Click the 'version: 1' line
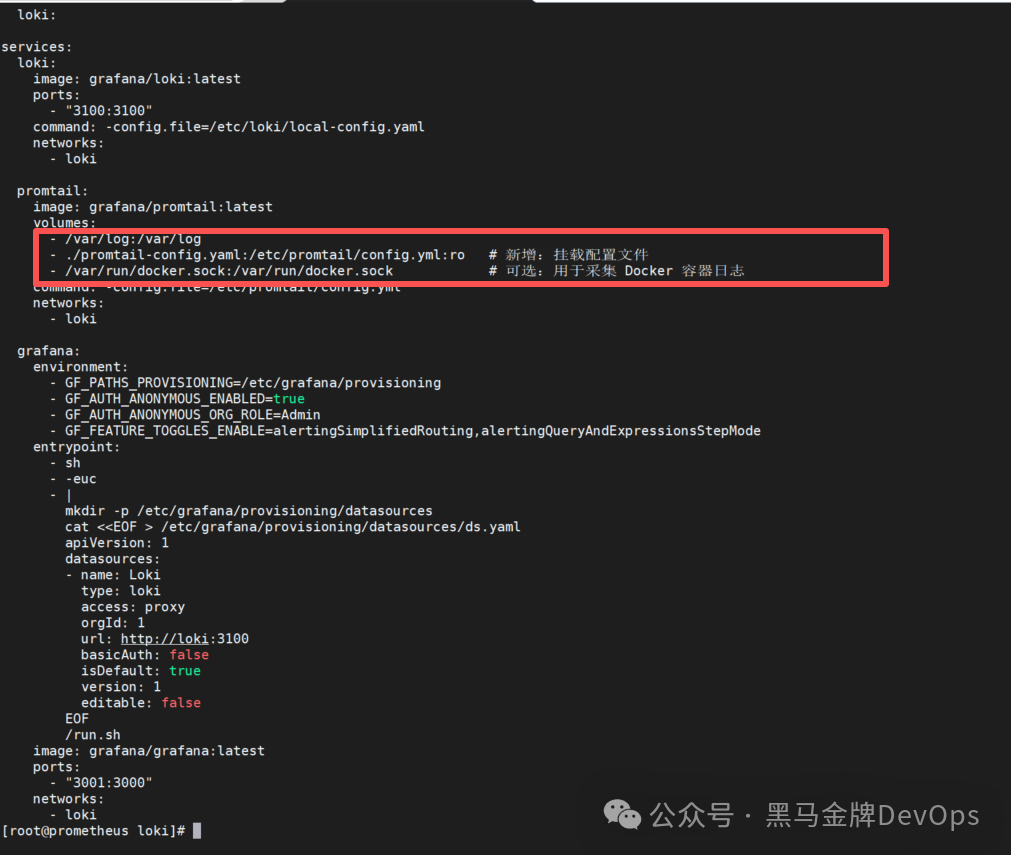1011x855 pixels. [x=121, y=687]
